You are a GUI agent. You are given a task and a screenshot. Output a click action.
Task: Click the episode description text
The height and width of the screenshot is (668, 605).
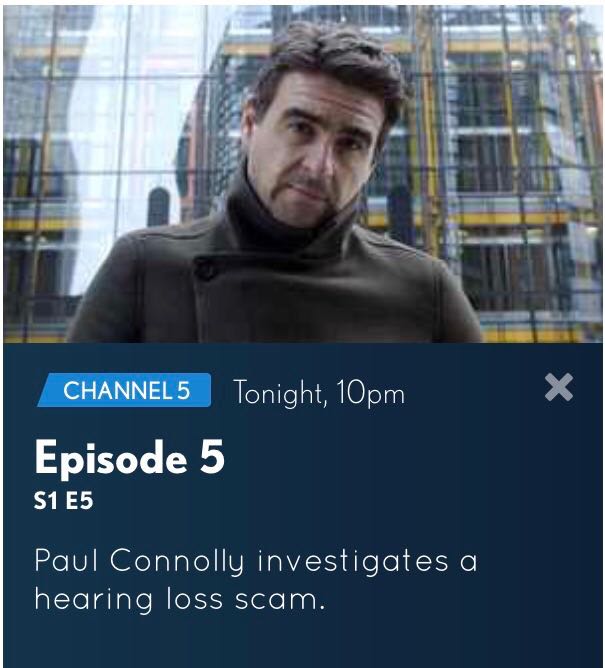[256, 579]
